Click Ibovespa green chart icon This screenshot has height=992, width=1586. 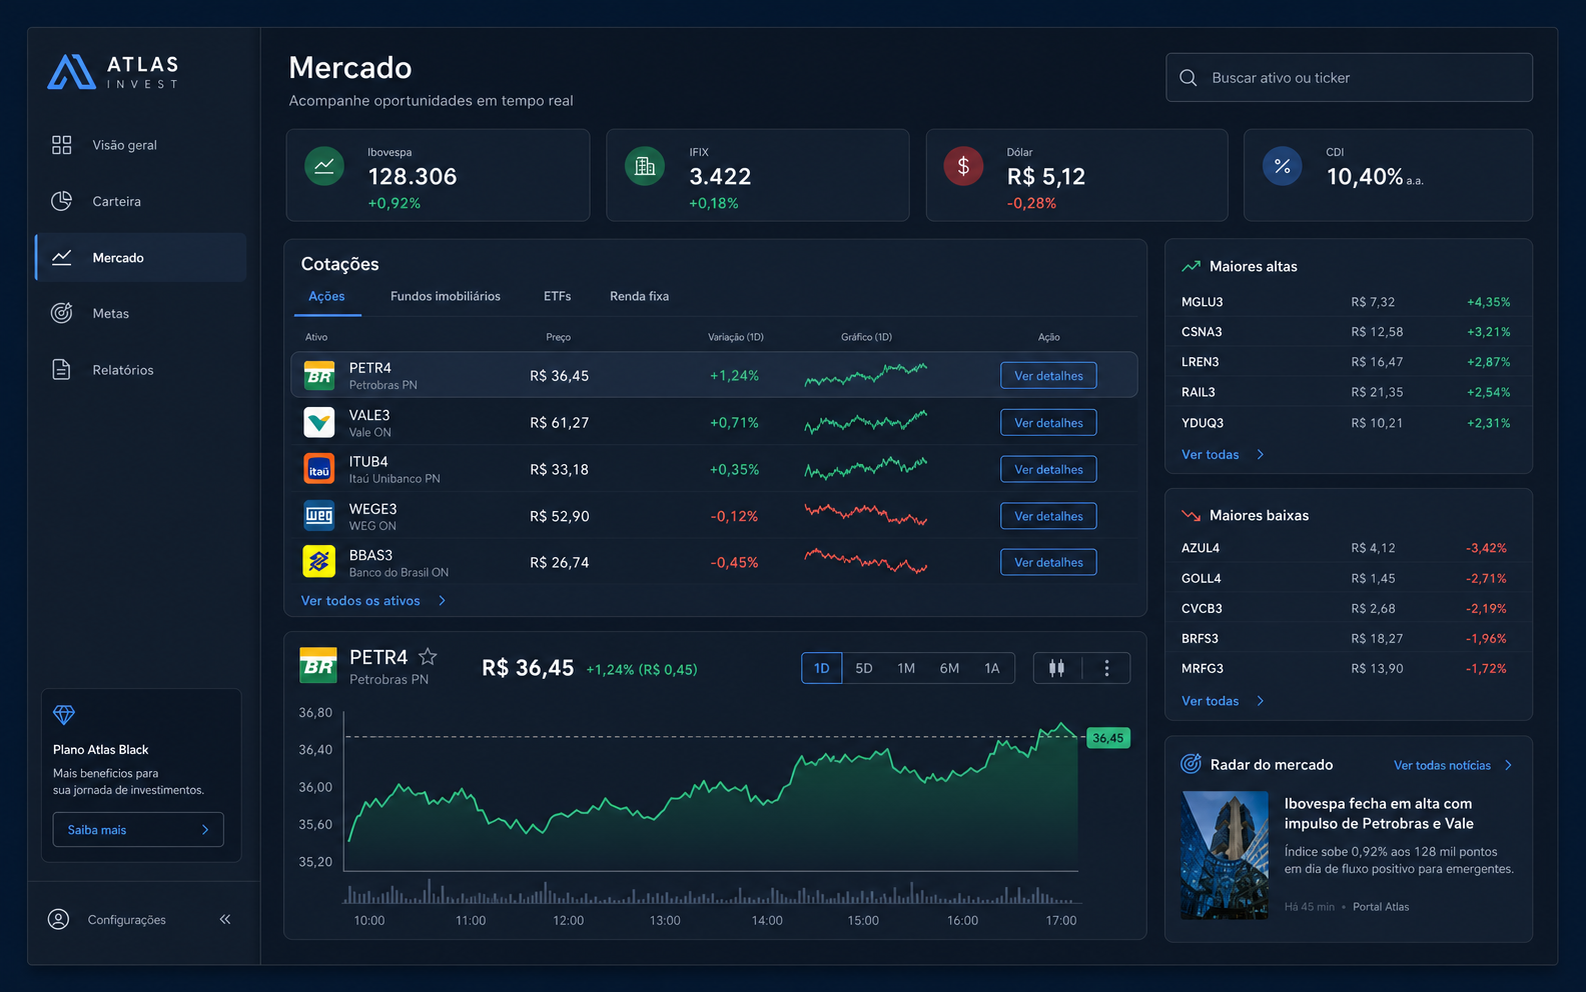coord(324,166)
